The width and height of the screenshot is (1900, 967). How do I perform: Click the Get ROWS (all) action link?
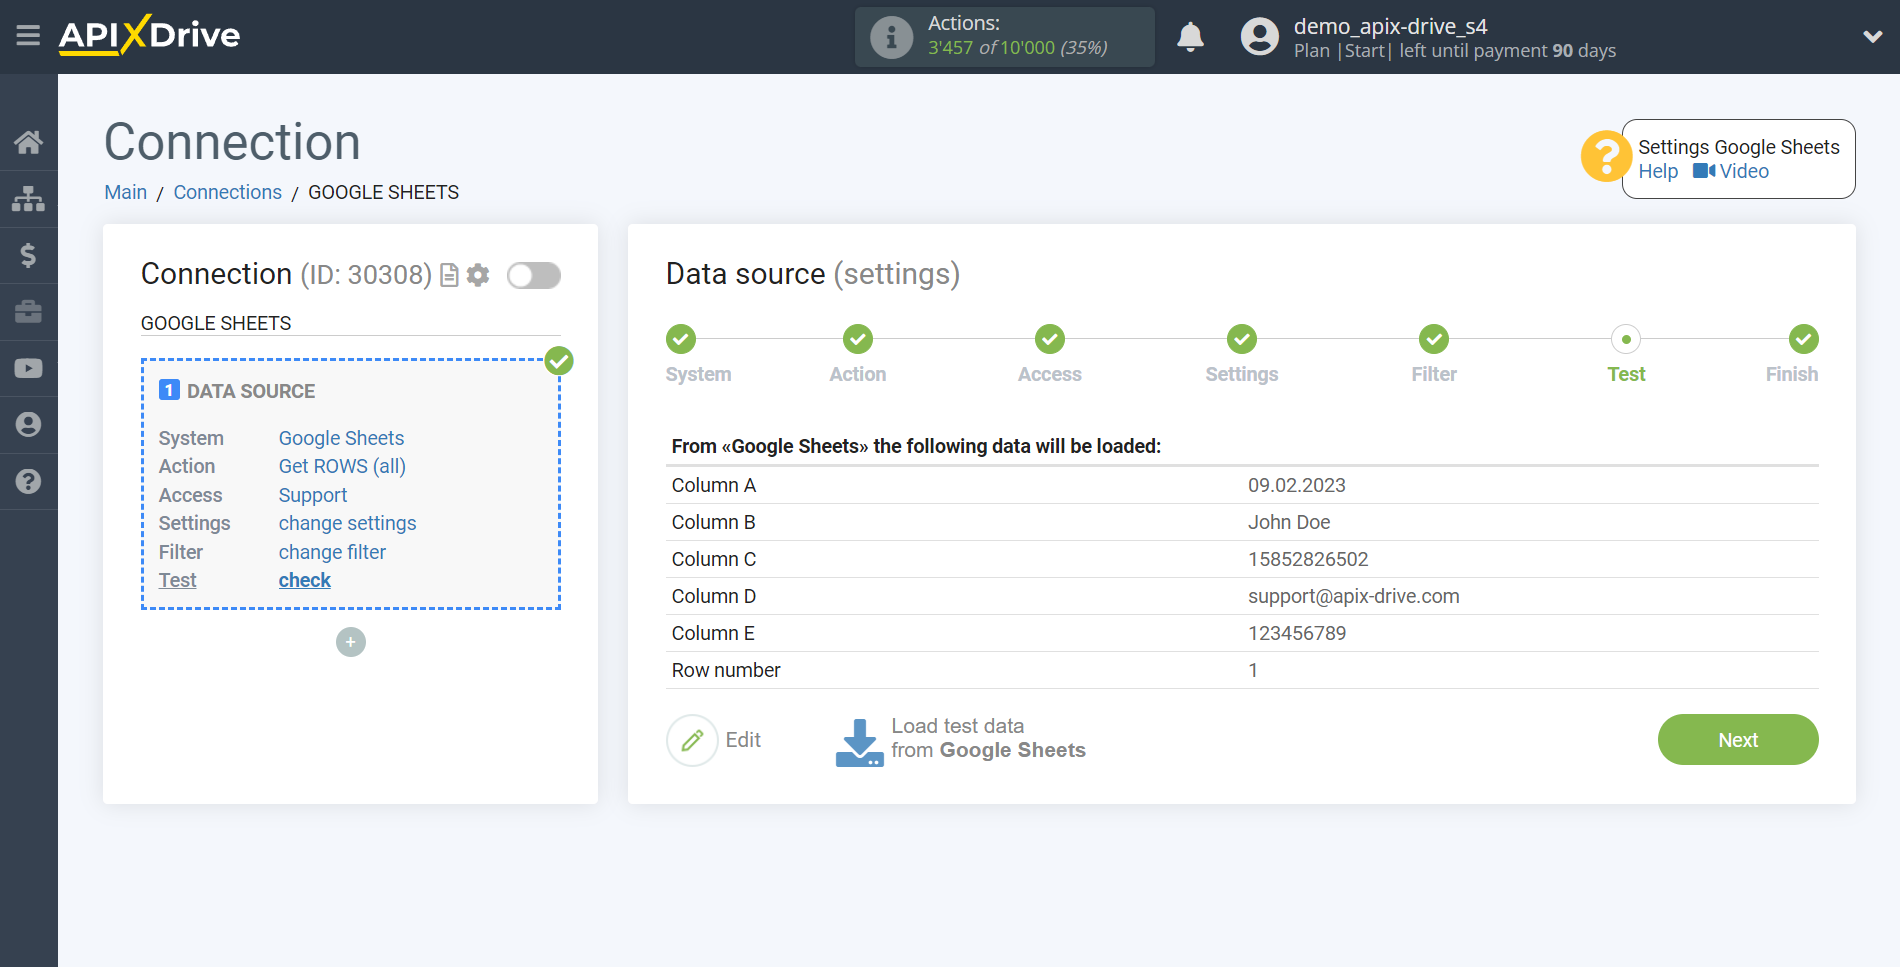342,466
